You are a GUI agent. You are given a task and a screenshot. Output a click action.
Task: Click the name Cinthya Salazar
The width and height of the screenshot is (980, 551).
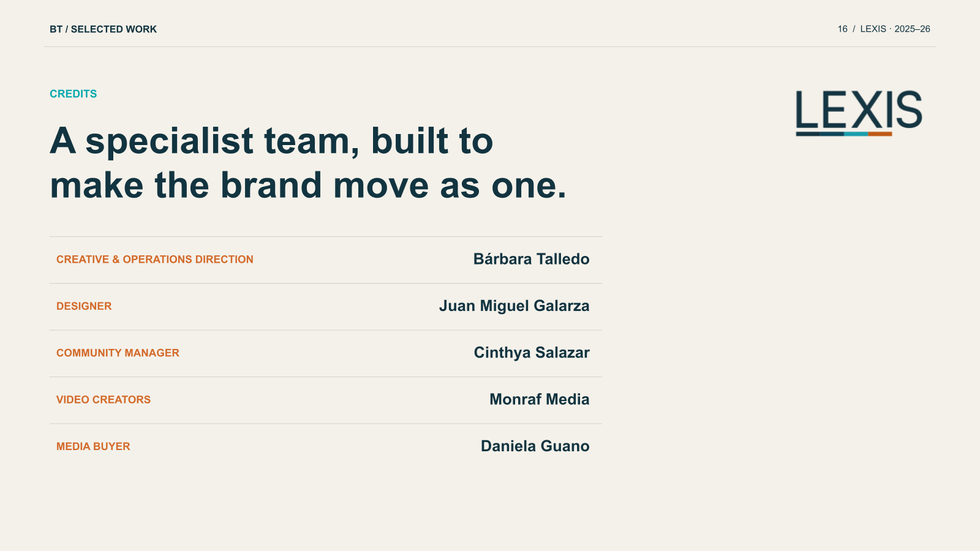click(532, 353)
